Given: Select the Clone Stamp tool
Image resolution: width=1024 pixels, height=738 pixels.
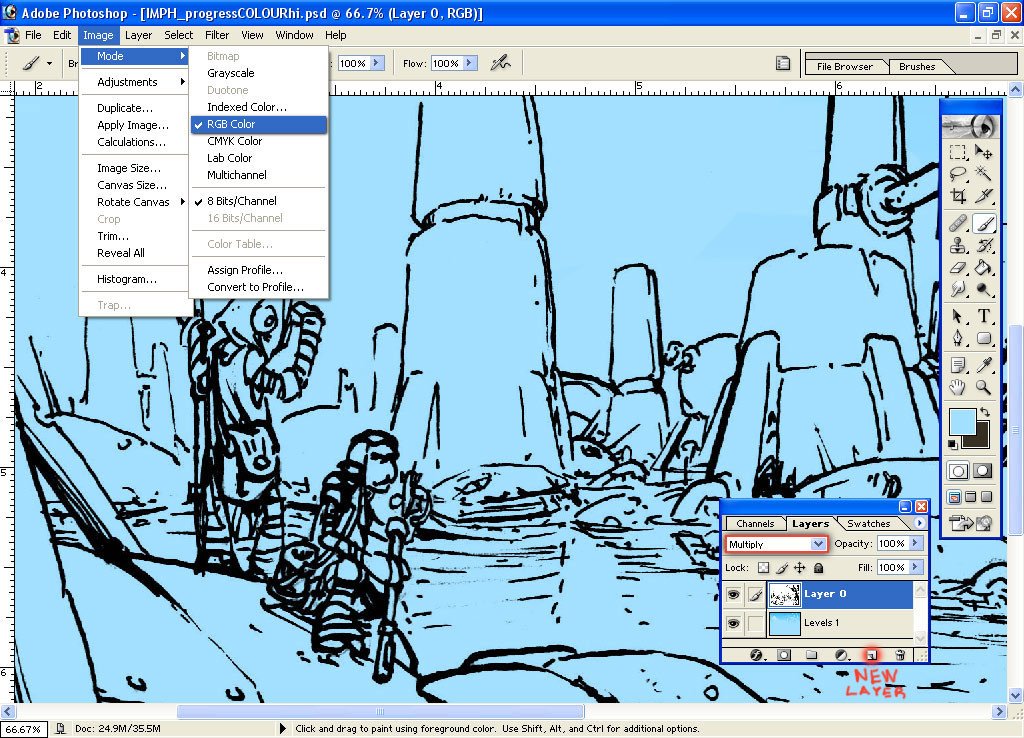Looking at the screenshot, I should (958, 246).
